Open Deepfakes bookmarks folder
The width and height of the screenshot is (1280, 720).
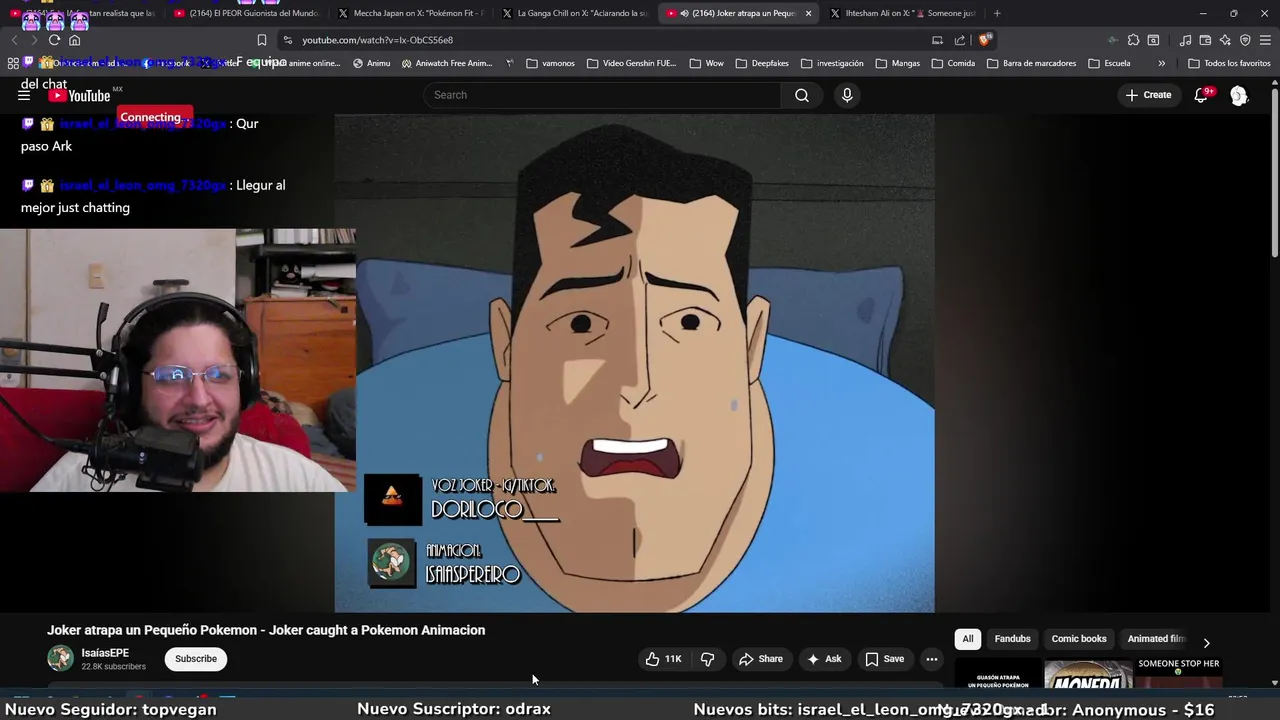761,63
